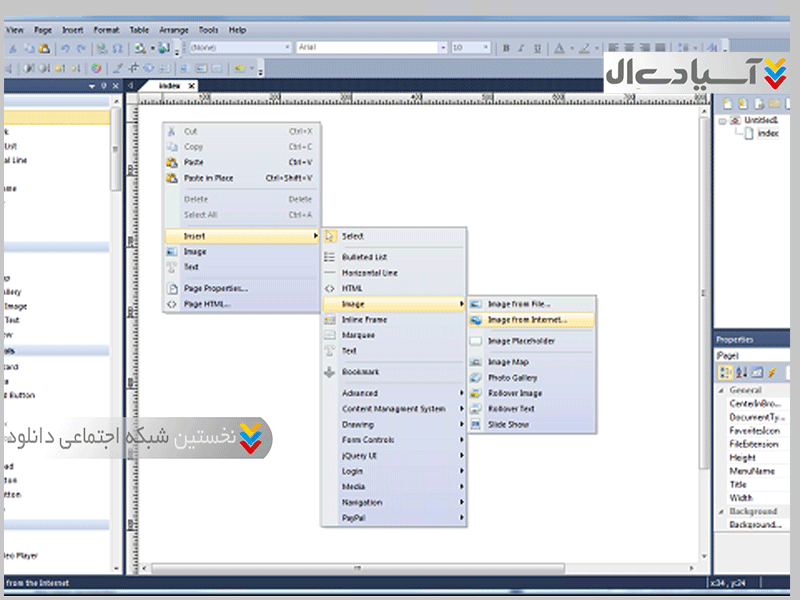800x600 pixels.
Task: Click the Undo toolbar icon
Action: click(65, 48)
